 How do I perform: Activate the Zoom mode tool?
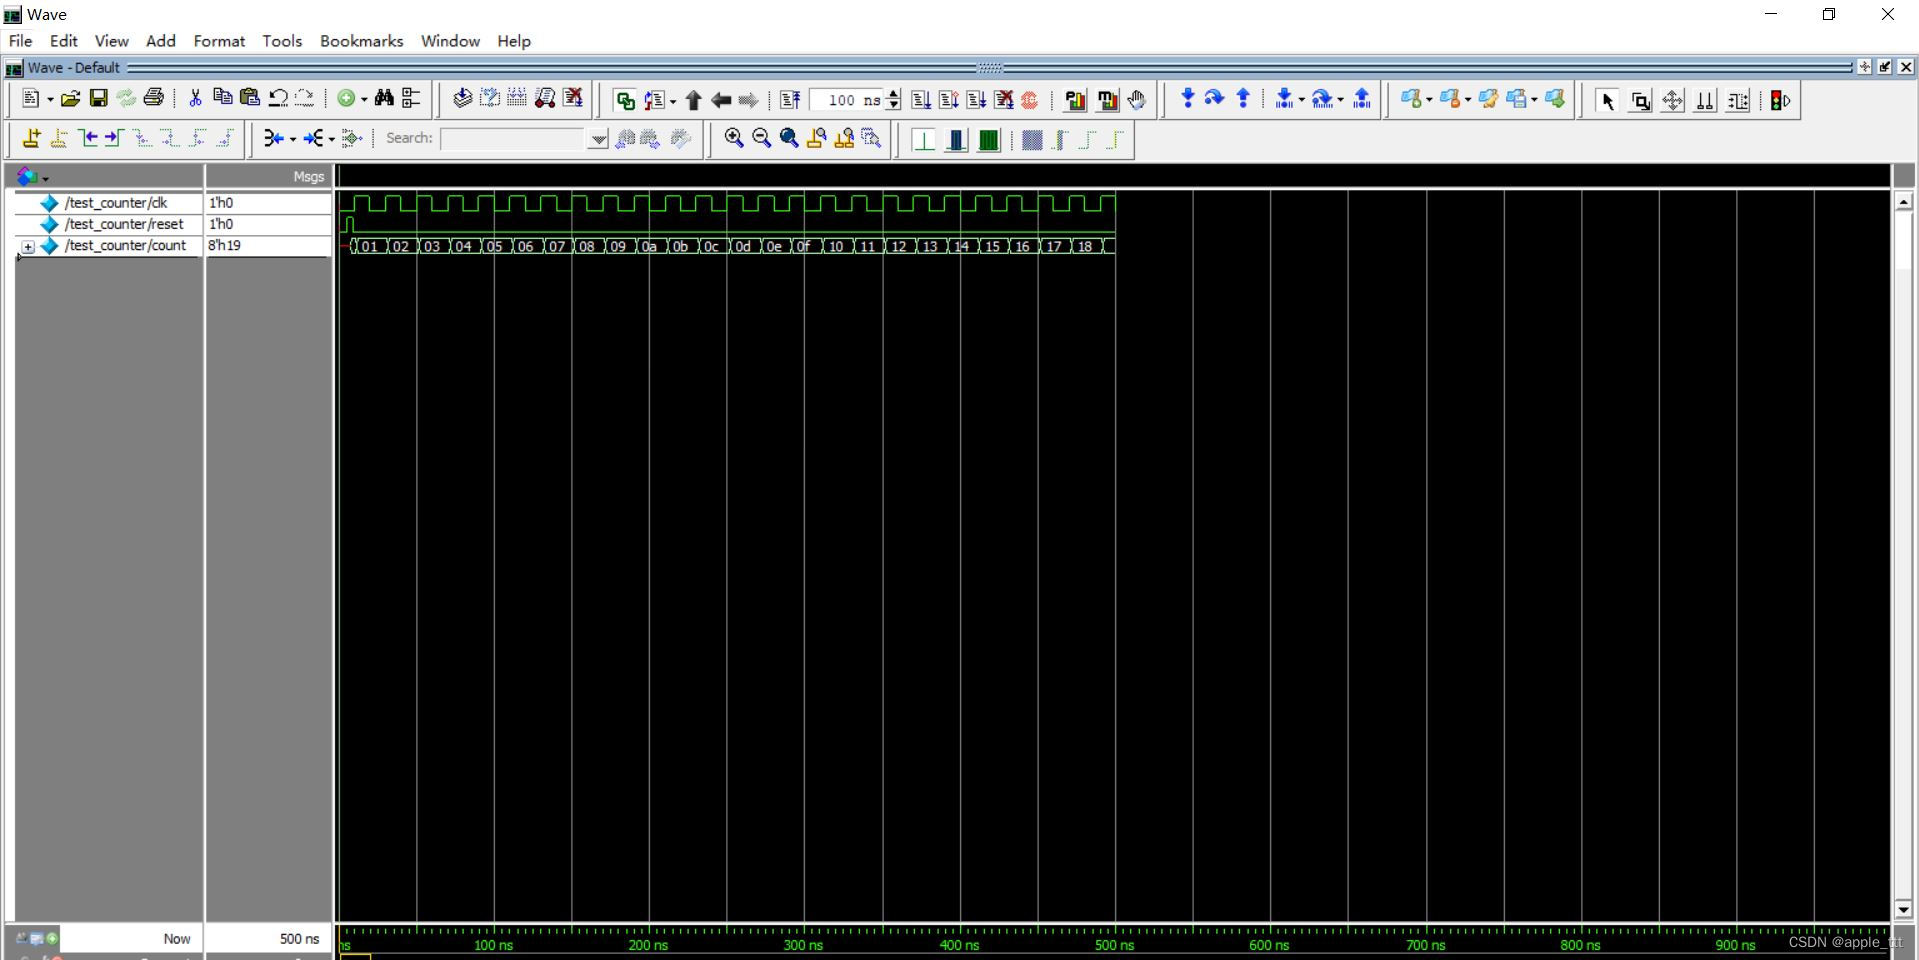tap(1641, 100)
